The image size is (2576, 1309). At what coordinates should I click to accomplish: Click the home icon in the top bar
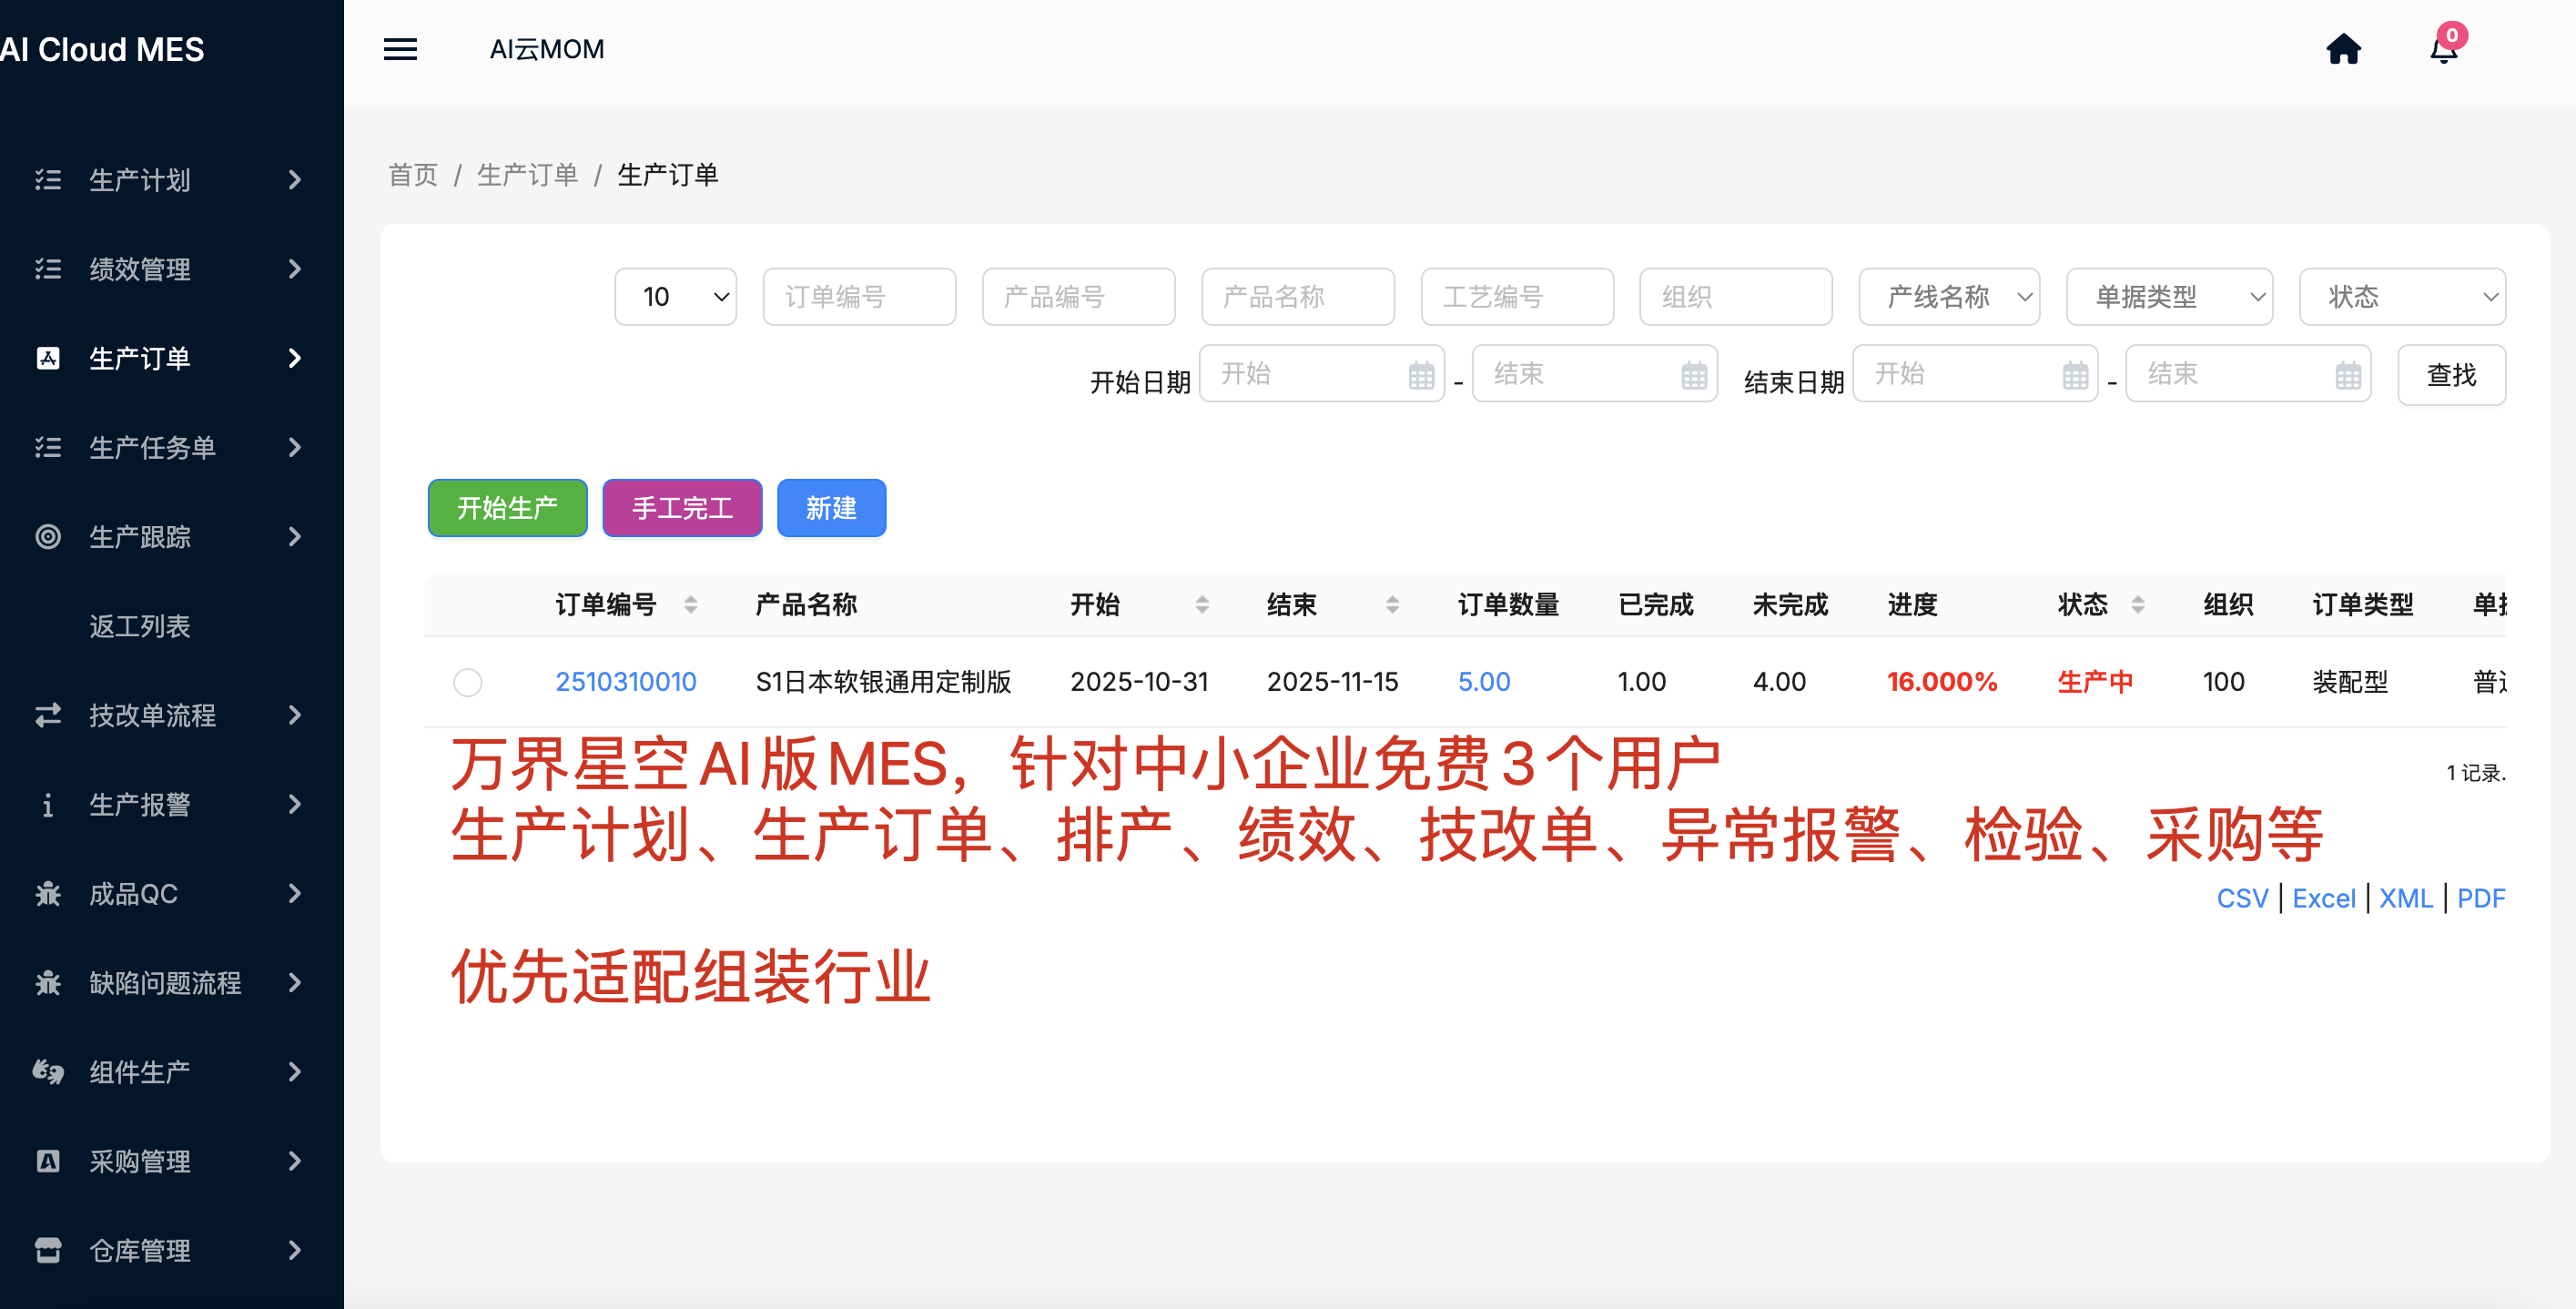[x=2346, y=48]
